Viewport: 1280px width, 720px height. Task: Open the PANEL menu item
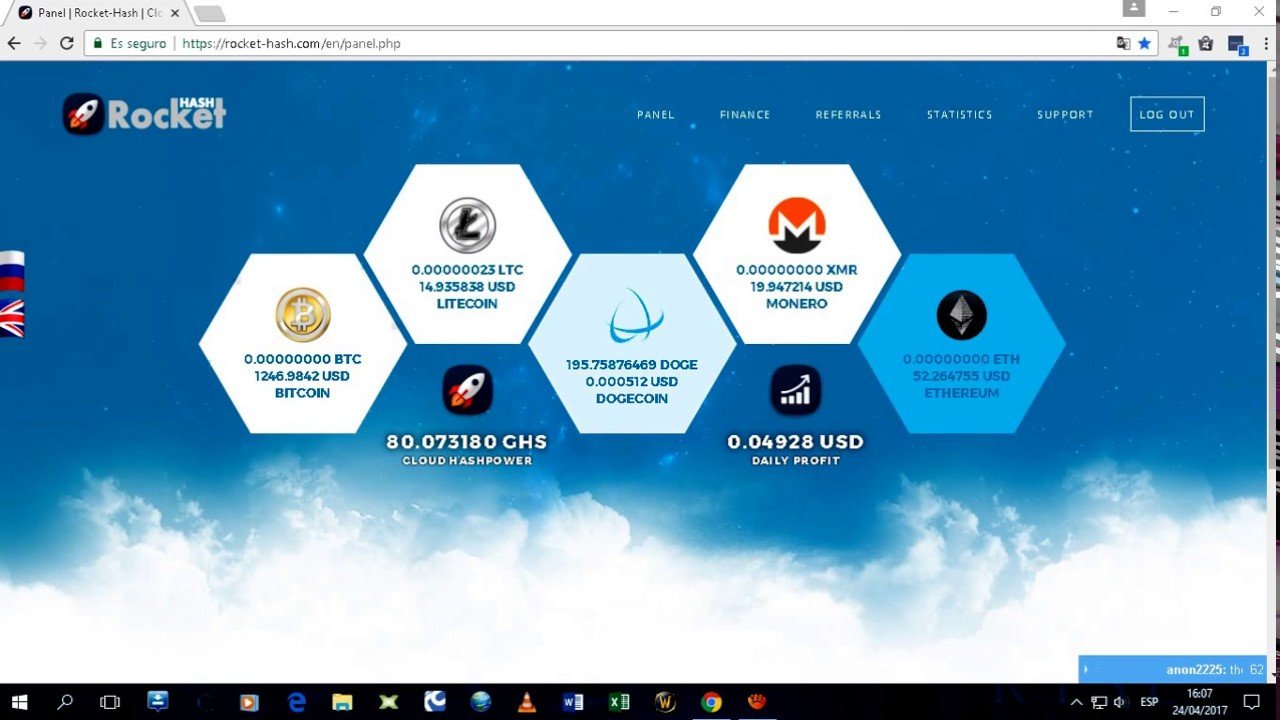(656, 115)
